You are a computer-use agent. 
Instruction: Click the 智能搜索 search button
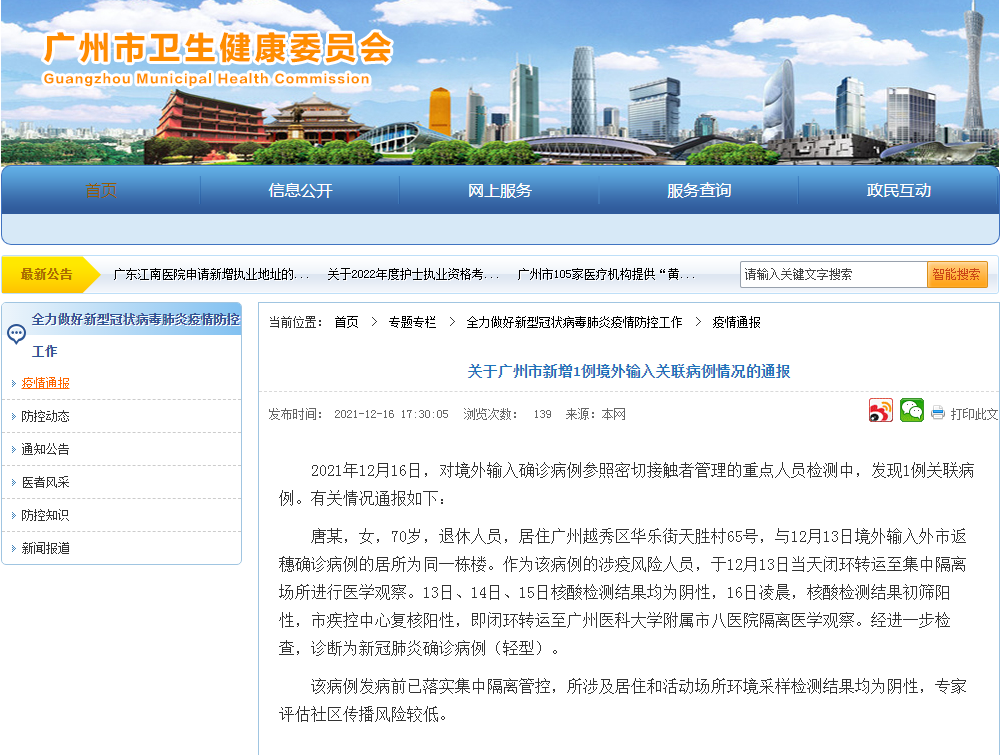pyautogui.click(x=957, y=274)
